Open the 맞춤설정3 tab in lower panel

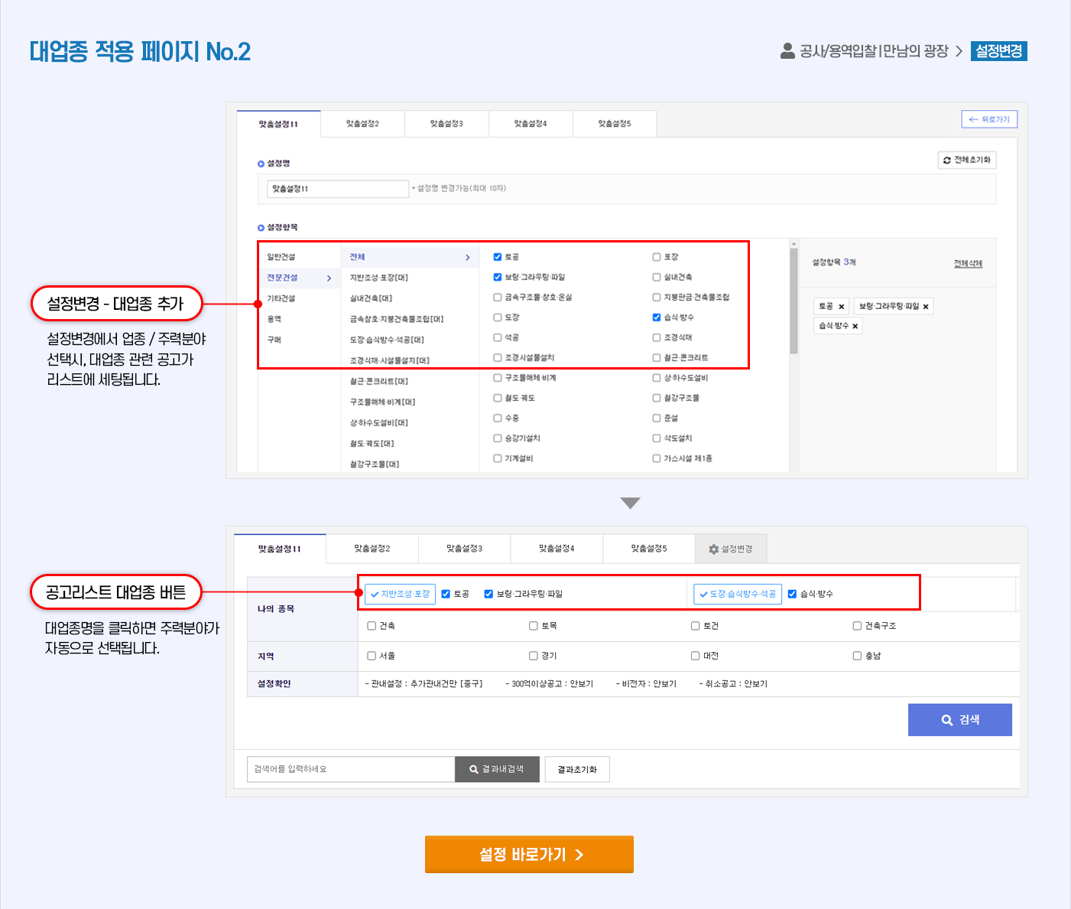464,548
